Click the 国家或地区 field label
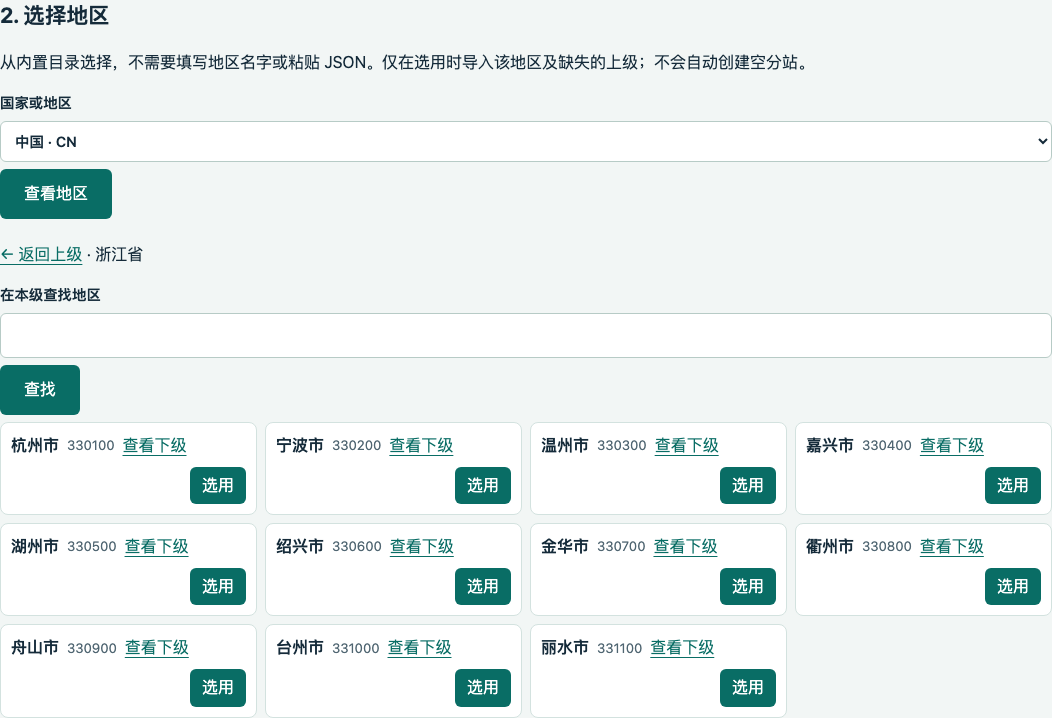The image size is (1052, 718). (x=36, y=103)
